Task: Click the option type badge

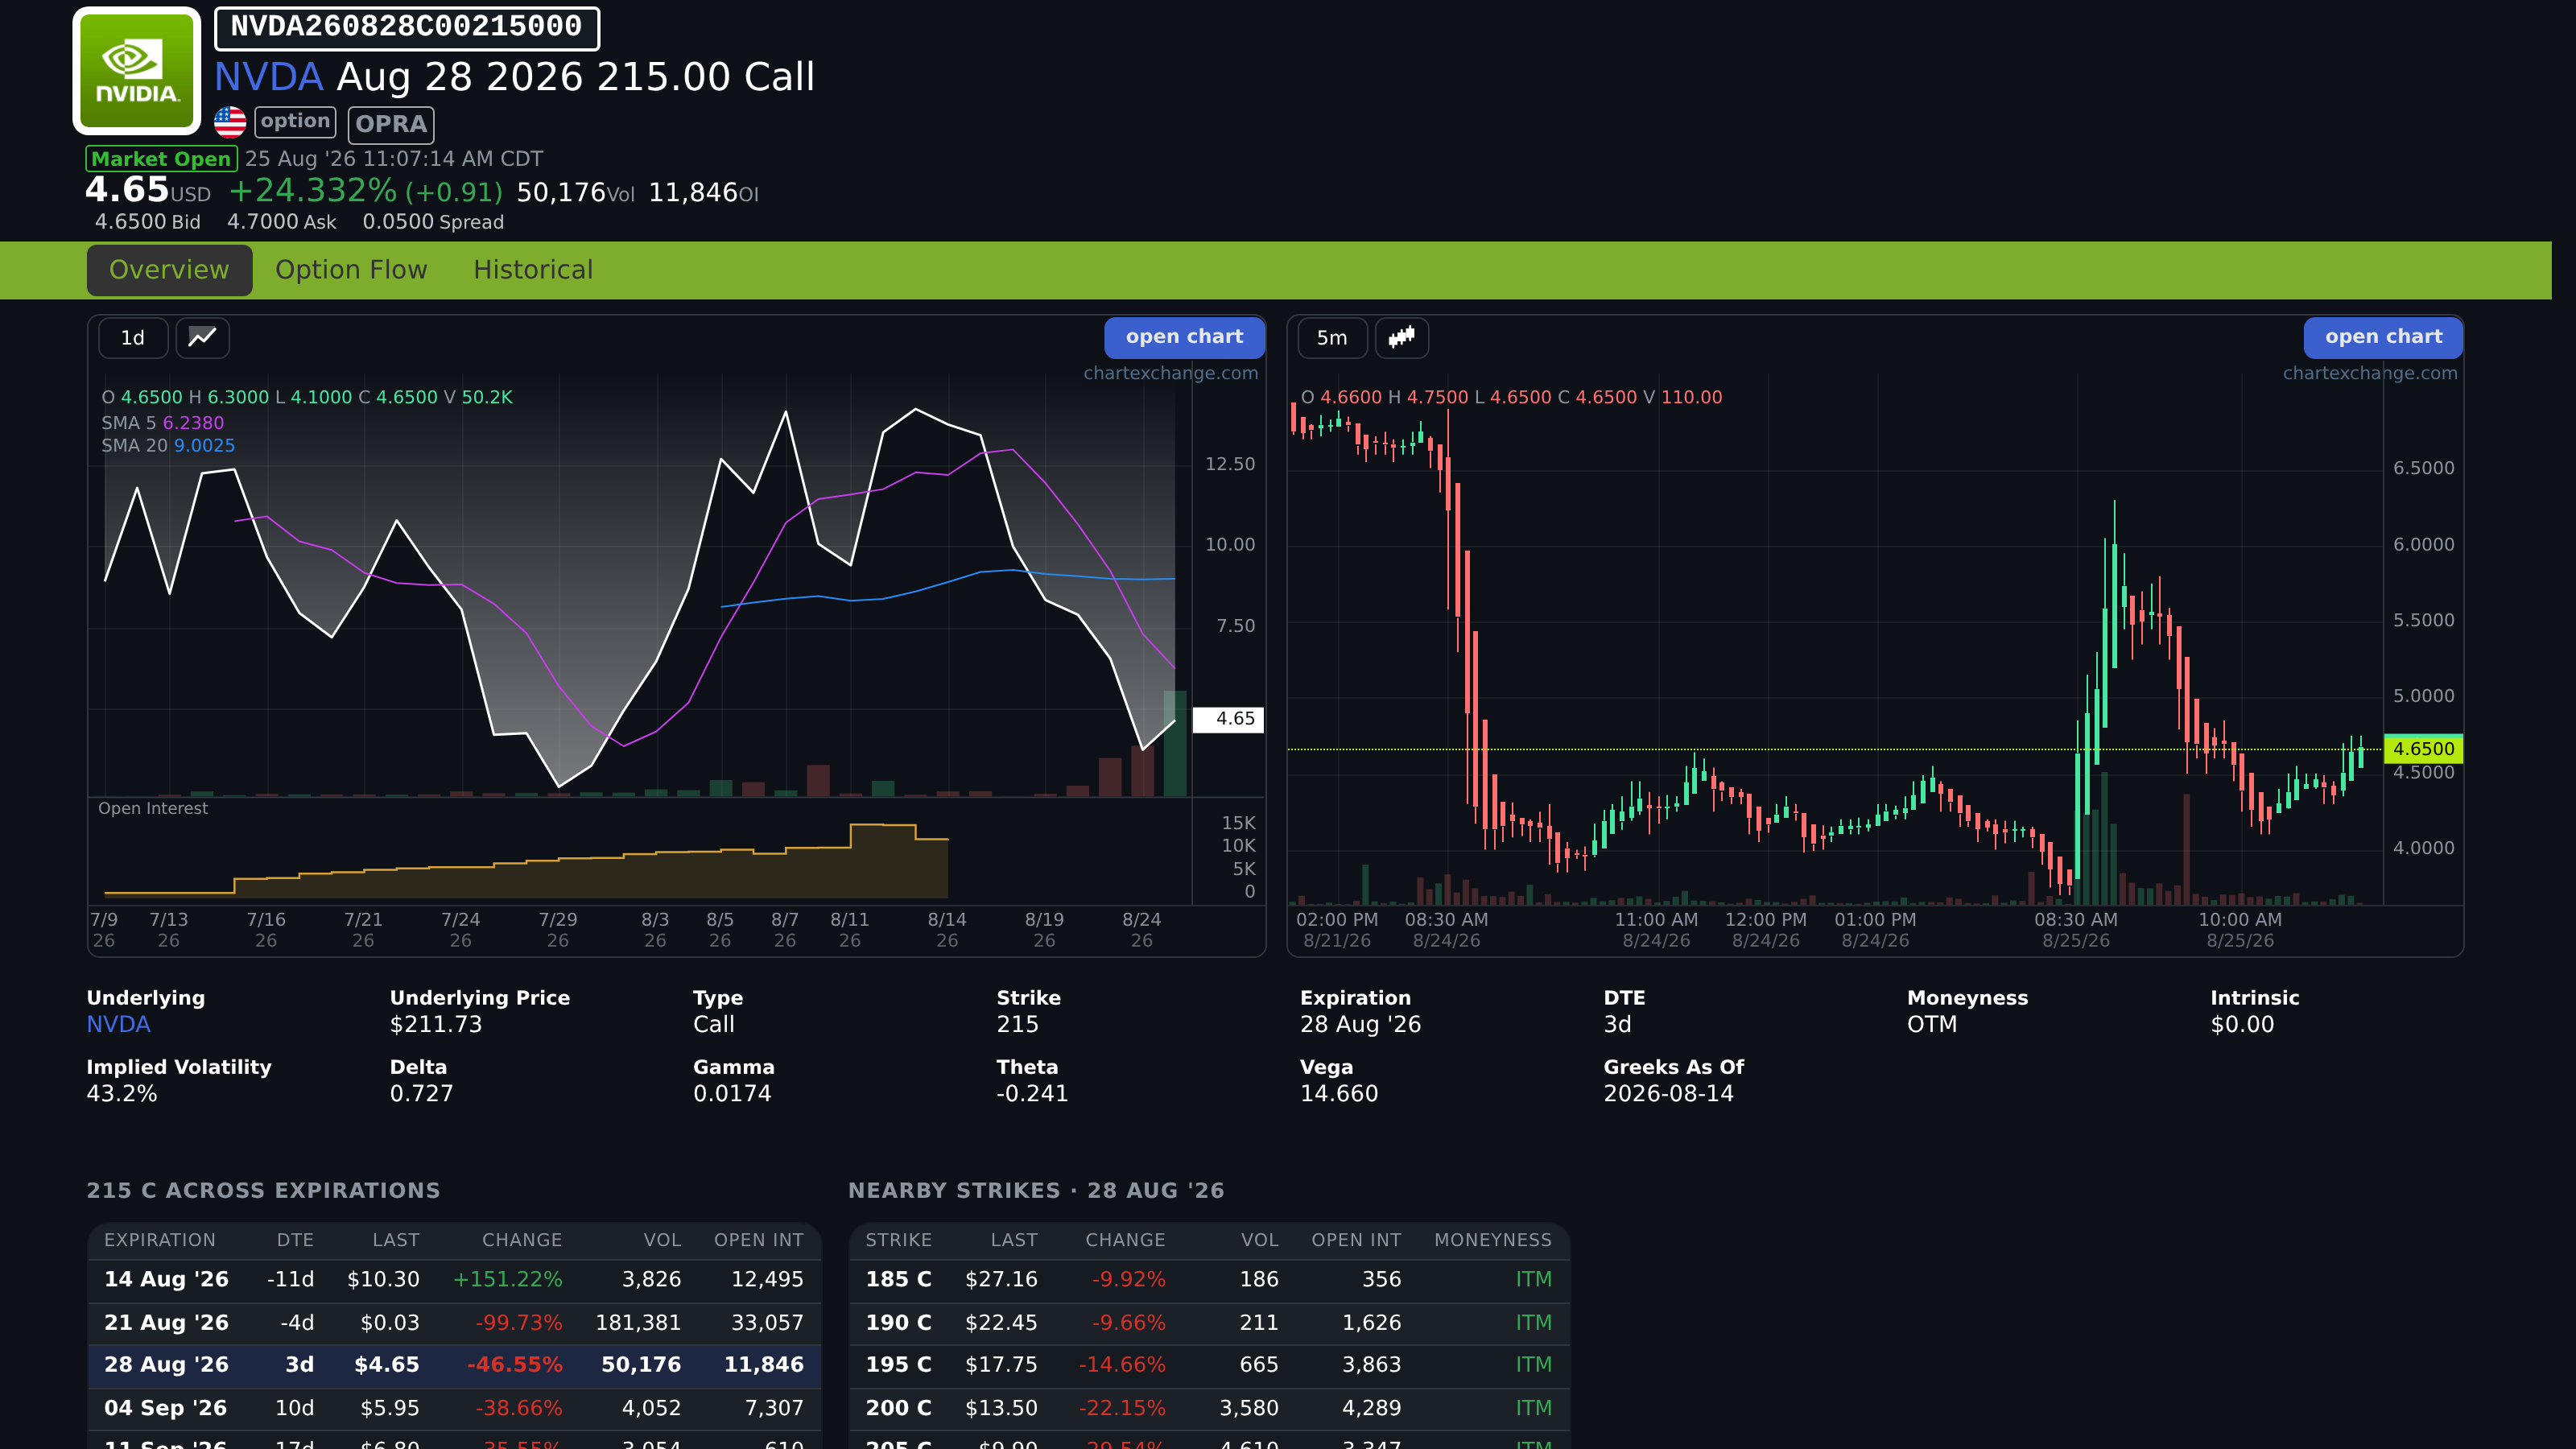Action: coord(295,122)
